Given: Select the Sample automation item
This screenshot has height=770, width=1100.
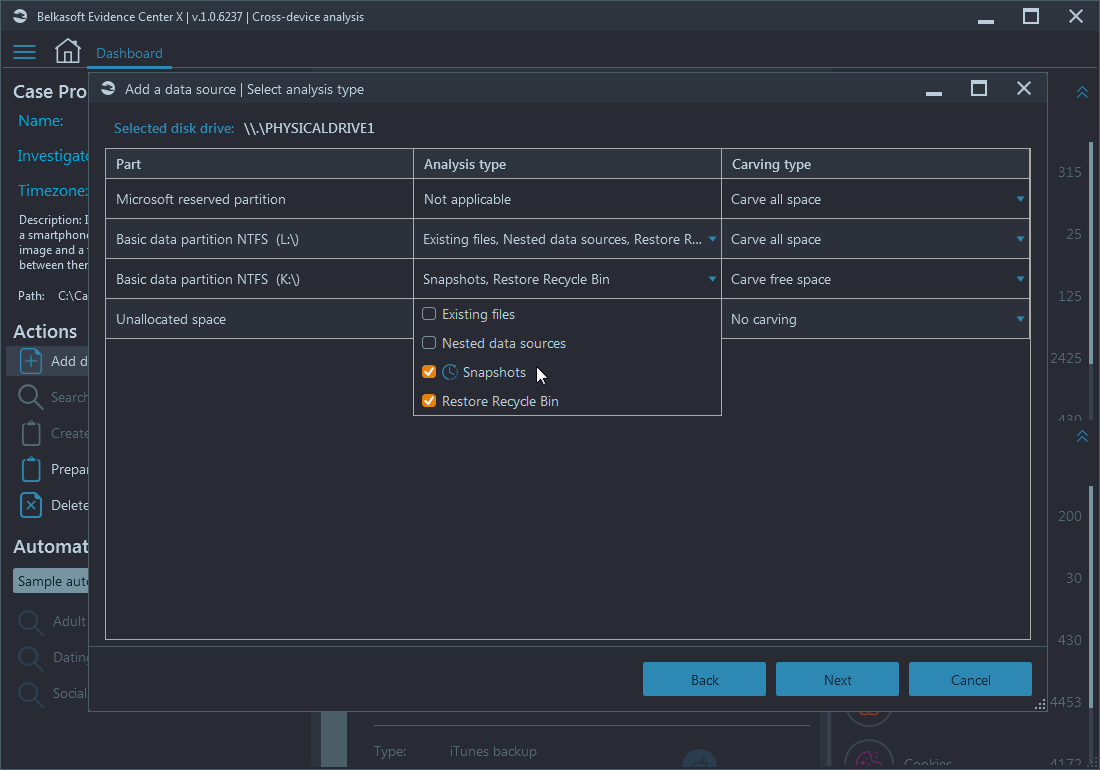Looking at the screenshot, I should pos(51,581).
